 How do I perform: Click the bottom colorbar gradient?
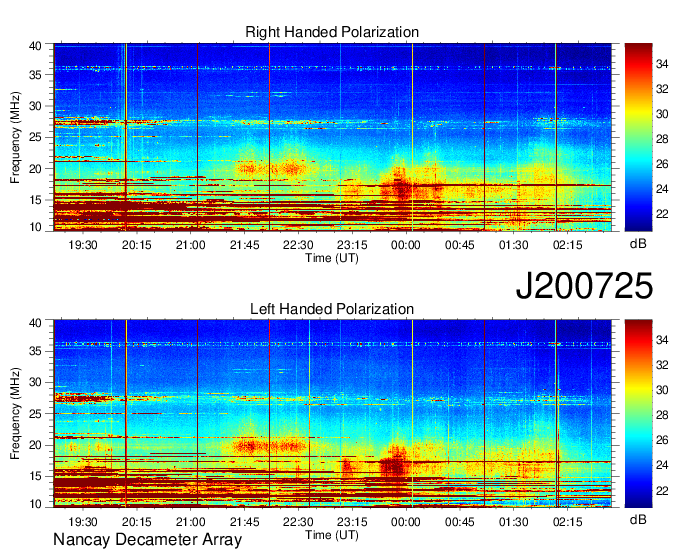coord(638,414)
